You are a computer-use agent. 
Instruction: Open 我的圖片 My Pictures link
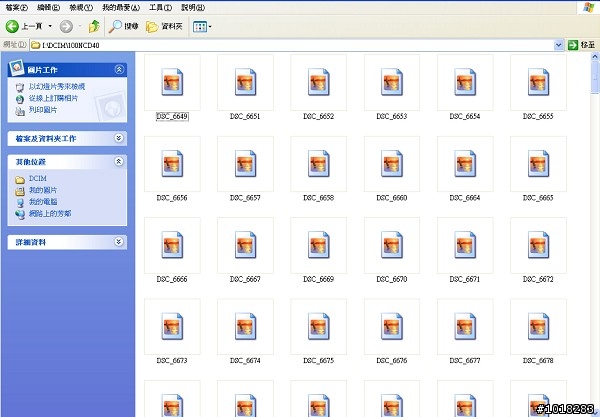(x=43, y=190)
